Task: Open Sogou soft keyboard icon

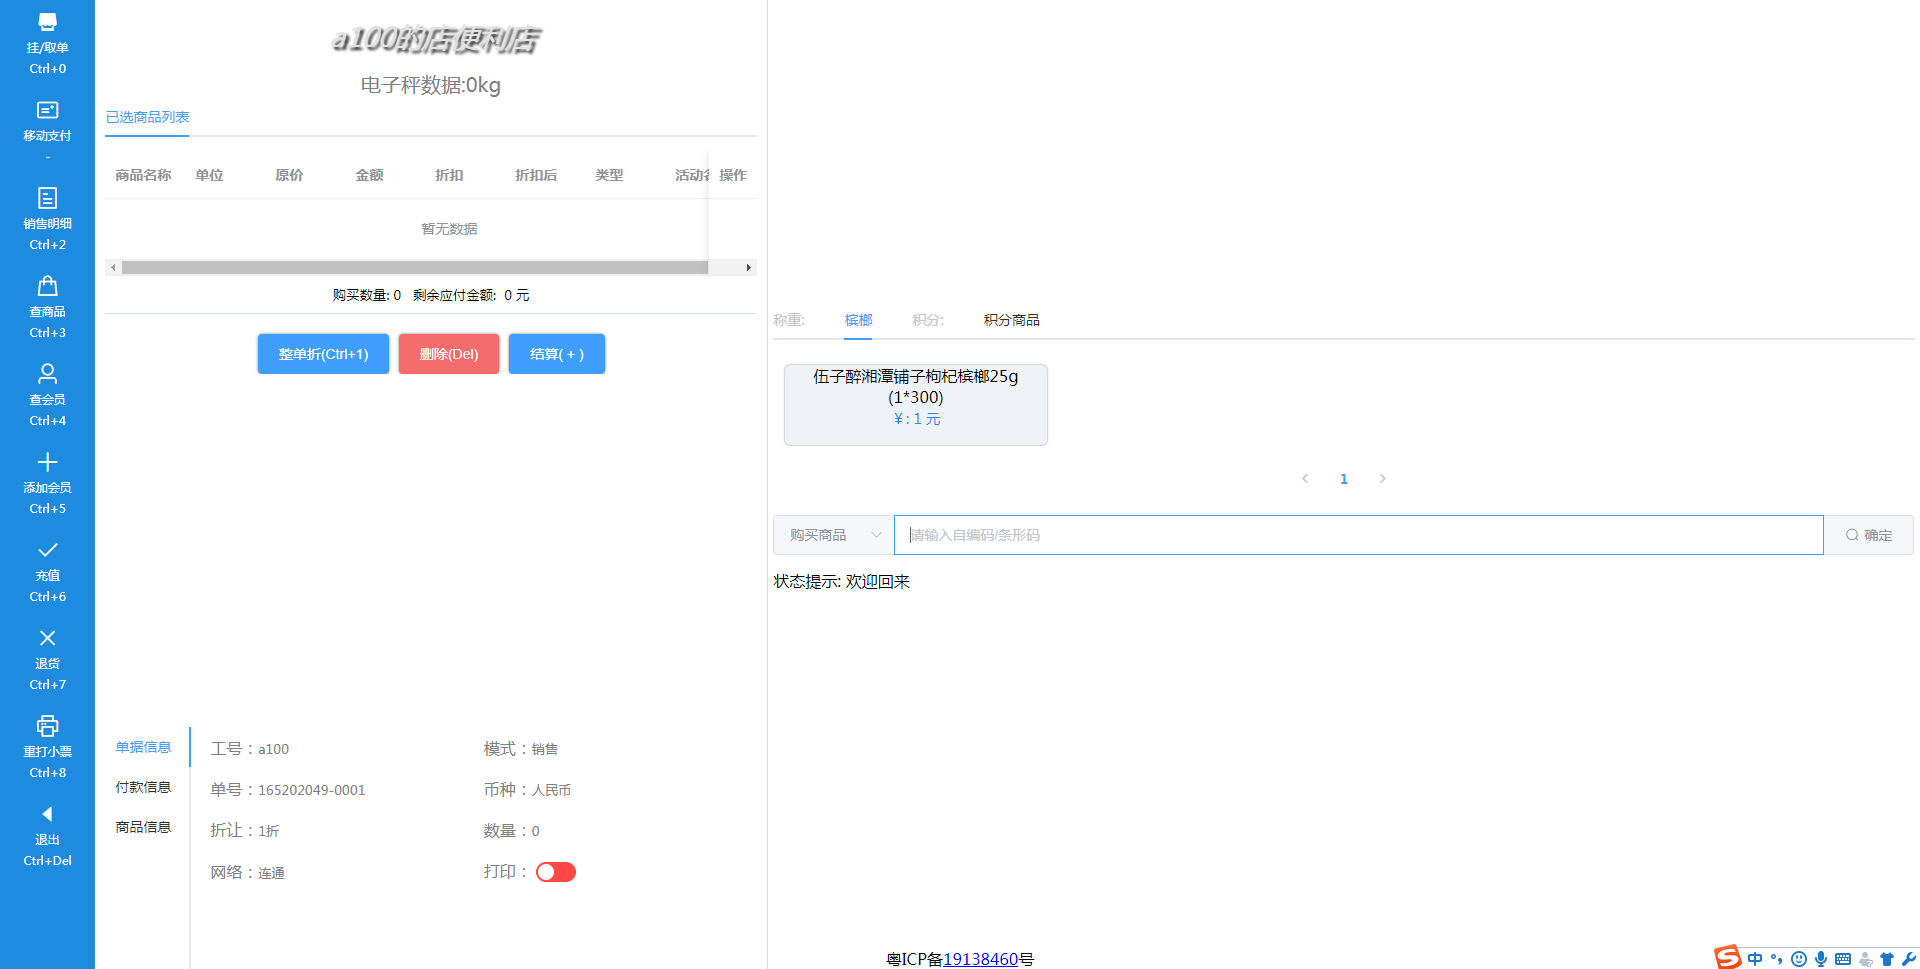Action: [1843, 959]
